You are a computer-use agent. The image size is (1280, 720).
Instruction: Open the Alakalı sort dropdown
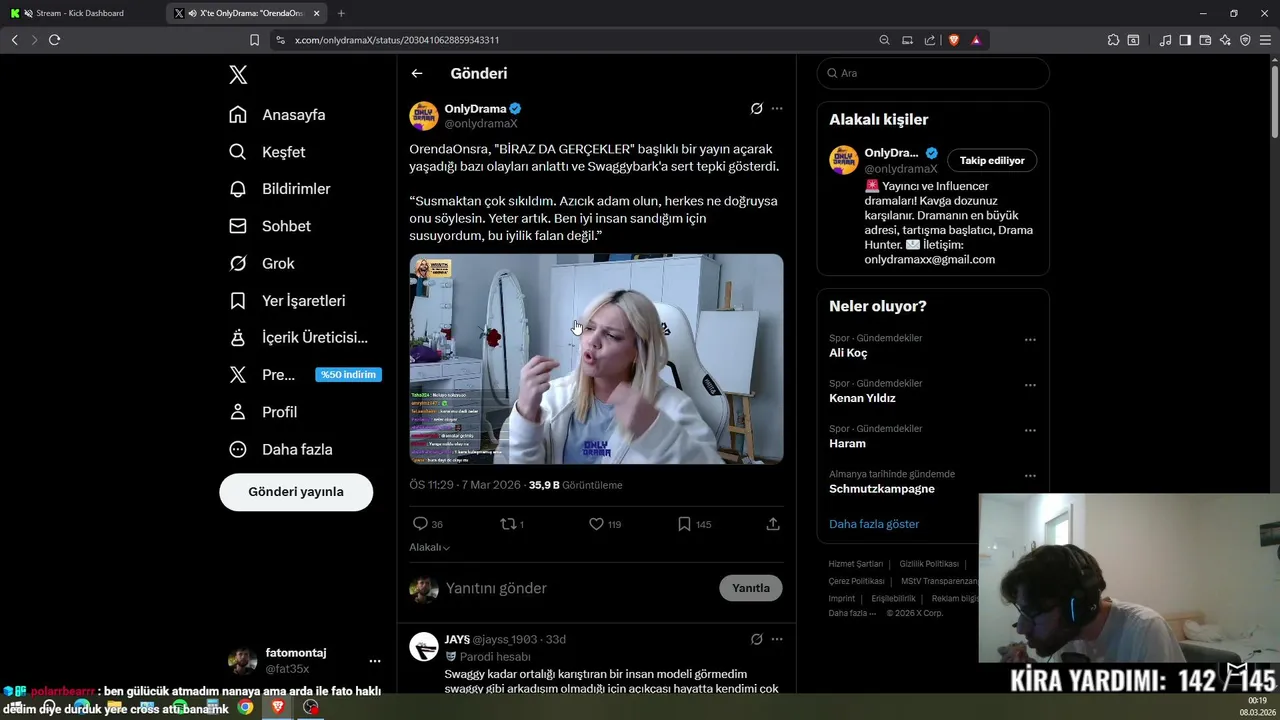pyautogui.click(x=430, y=548)
